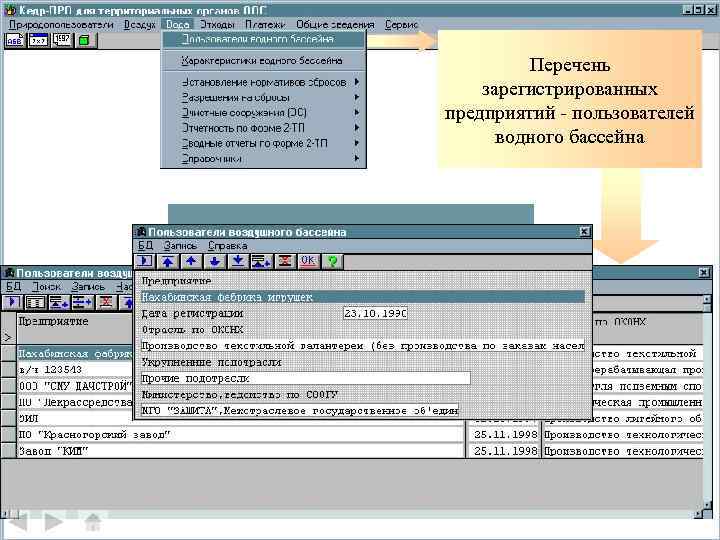This screenshot has height=540, width=720.
Task: Click the faded next-slide arrow at bottom left
Action: coord(53,522)
